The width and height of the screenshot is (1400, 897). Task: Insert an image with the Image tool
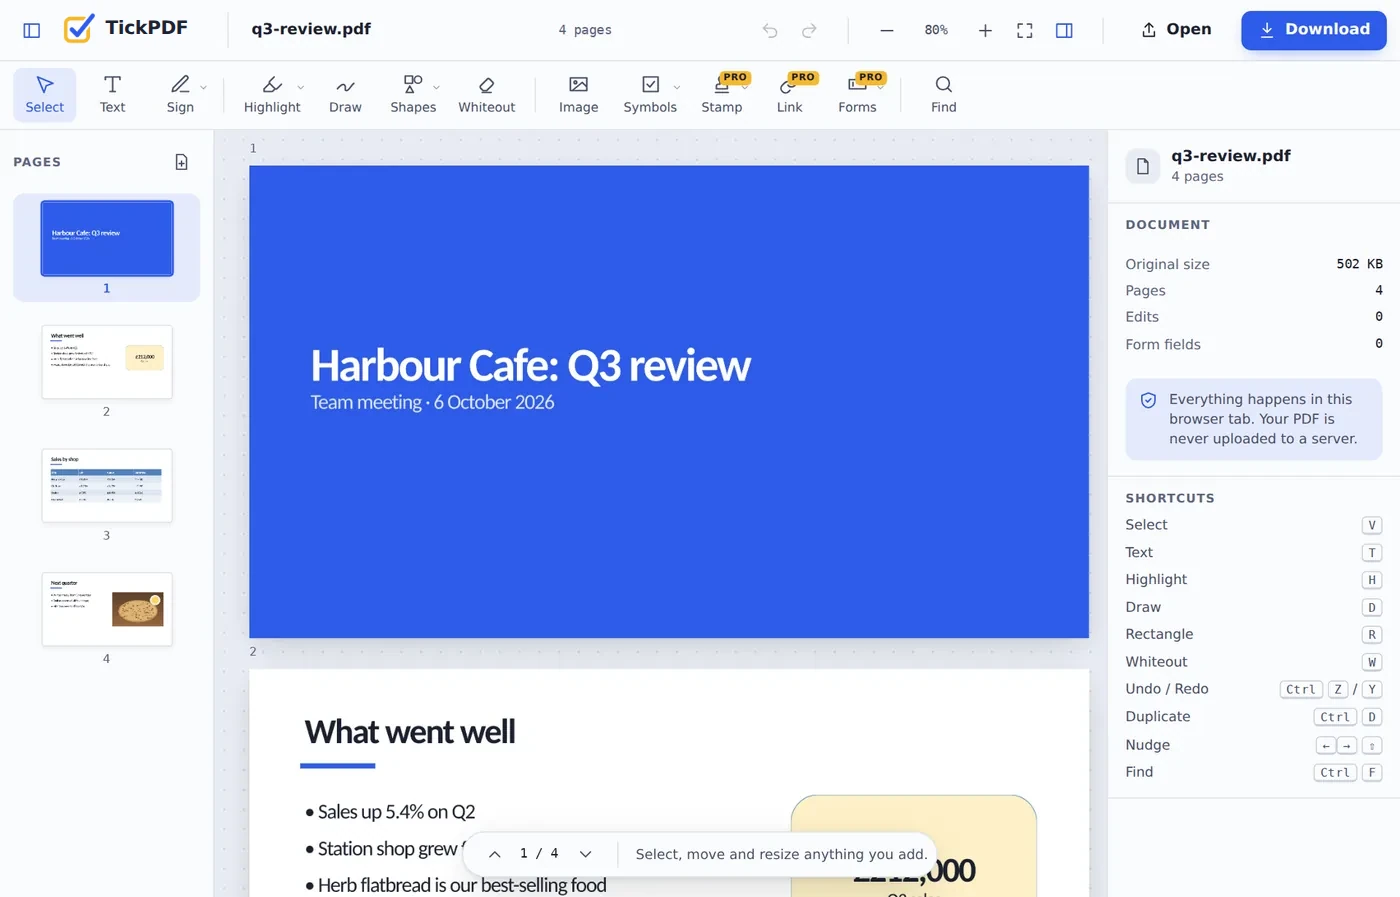578,94
